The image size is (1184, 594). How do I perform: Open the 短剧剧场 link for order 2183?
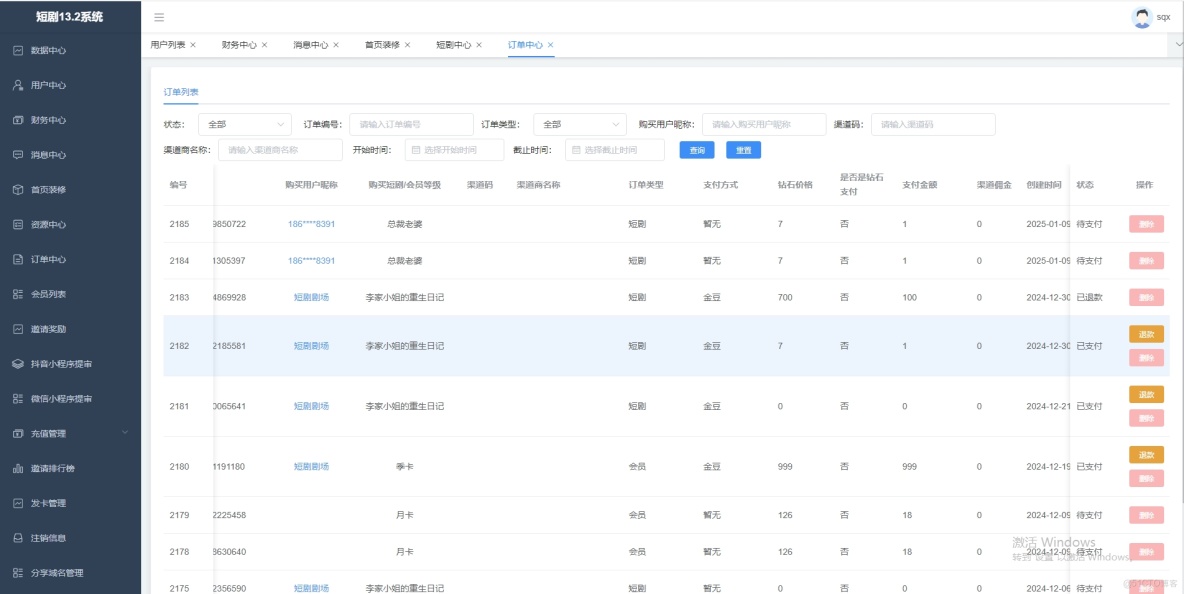click(311, 297)
